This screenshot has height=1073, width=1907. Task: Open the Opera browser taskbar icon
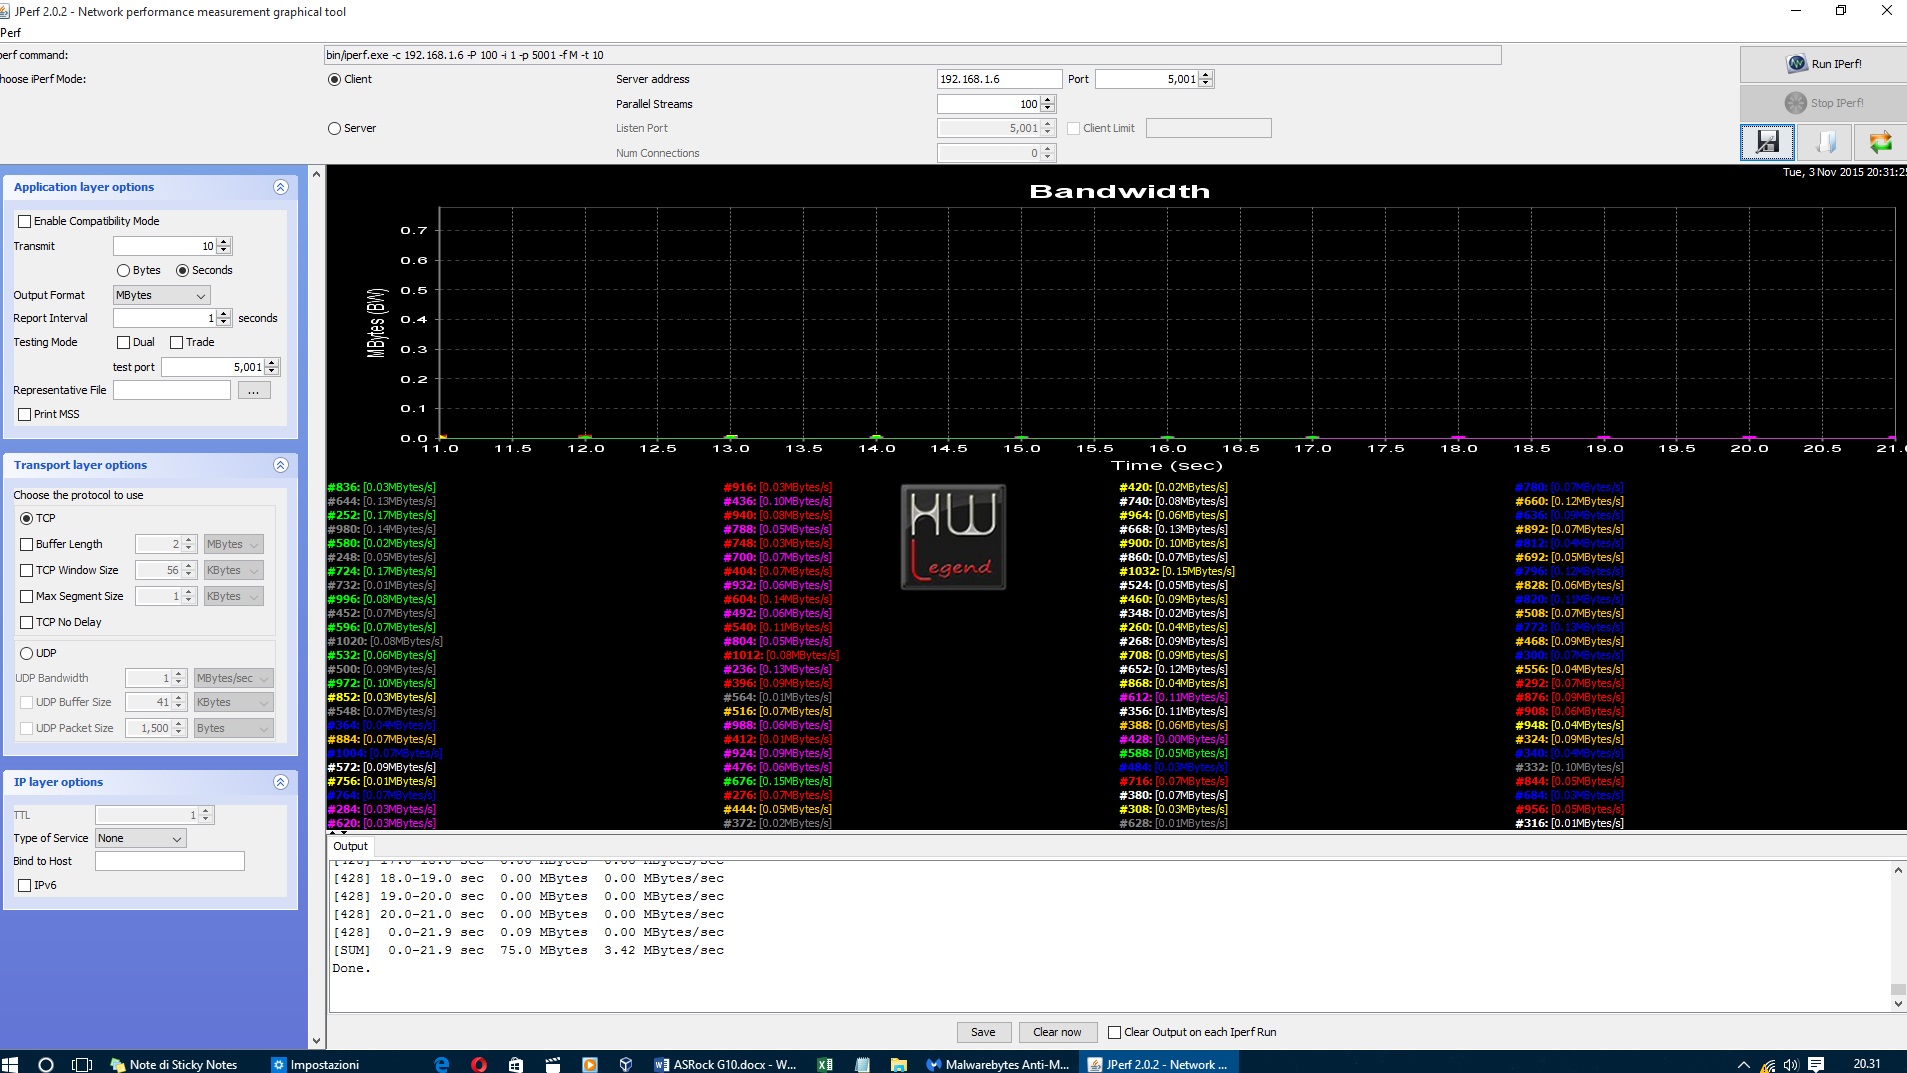478,1064
